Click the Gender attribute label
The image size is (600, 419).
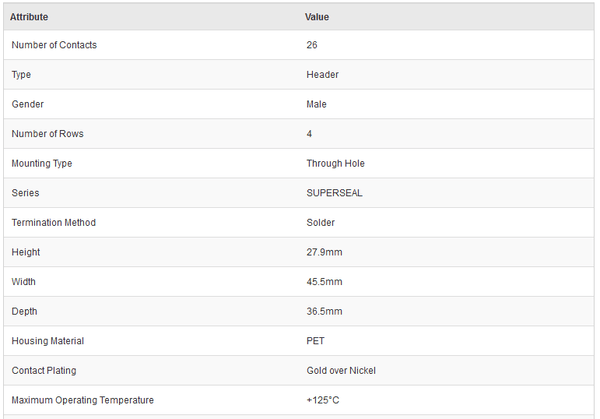tap(28, 104)
